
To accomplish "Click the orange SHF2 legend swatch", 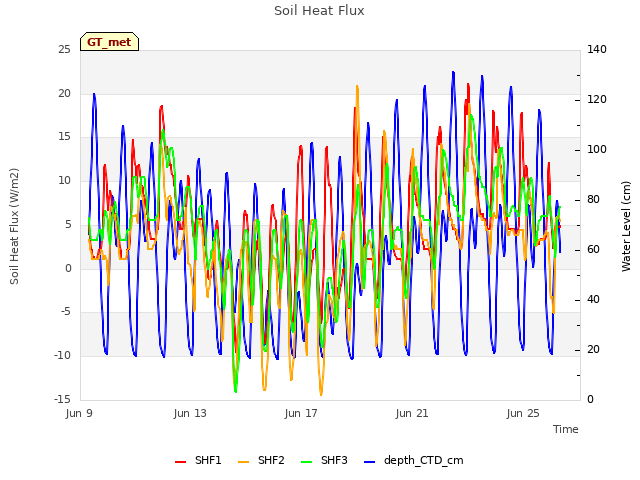I will 243,462.
